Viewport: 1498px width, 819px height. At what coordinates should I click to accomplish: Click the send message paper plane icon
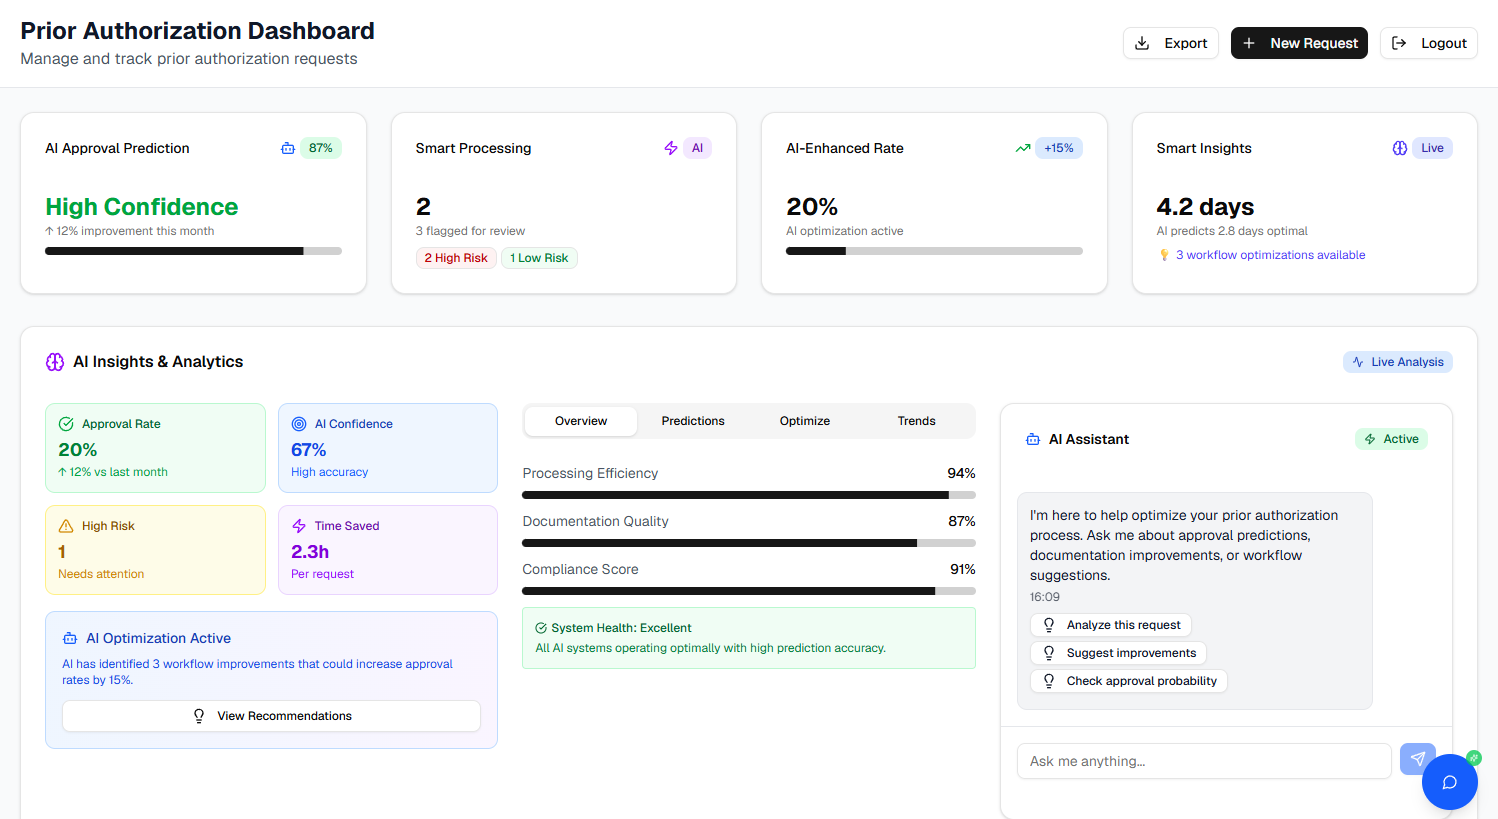click(1416, 759)
